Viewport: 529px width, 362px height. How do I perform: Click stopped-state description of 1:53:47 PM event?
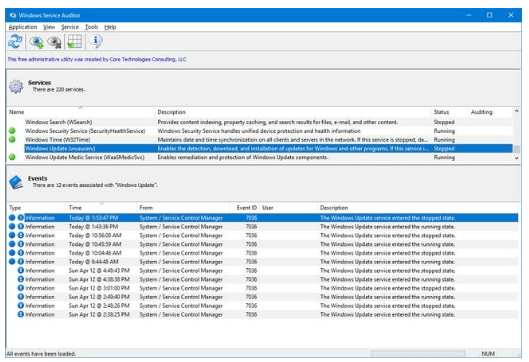tap(388, 218)
